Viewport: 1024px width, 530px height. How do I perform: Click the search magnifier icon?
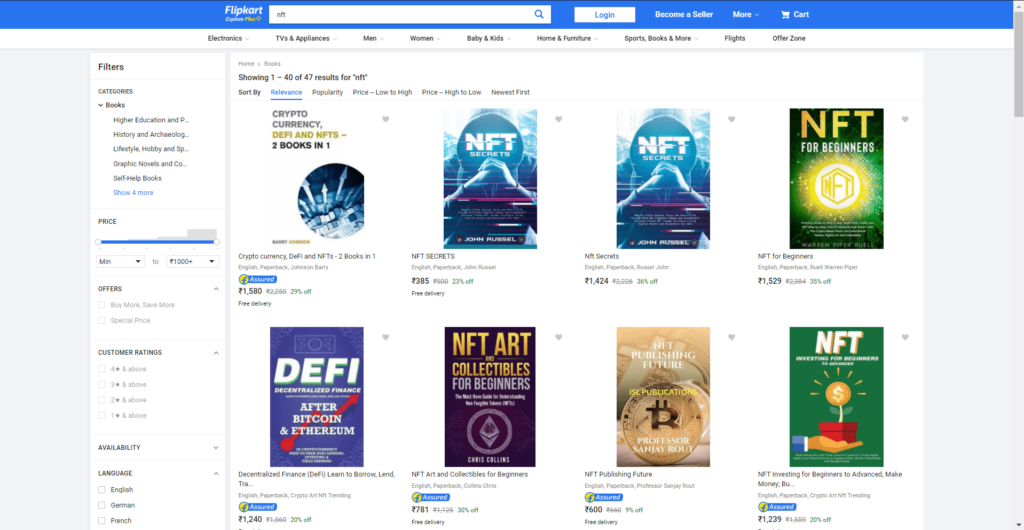[539, 14]
